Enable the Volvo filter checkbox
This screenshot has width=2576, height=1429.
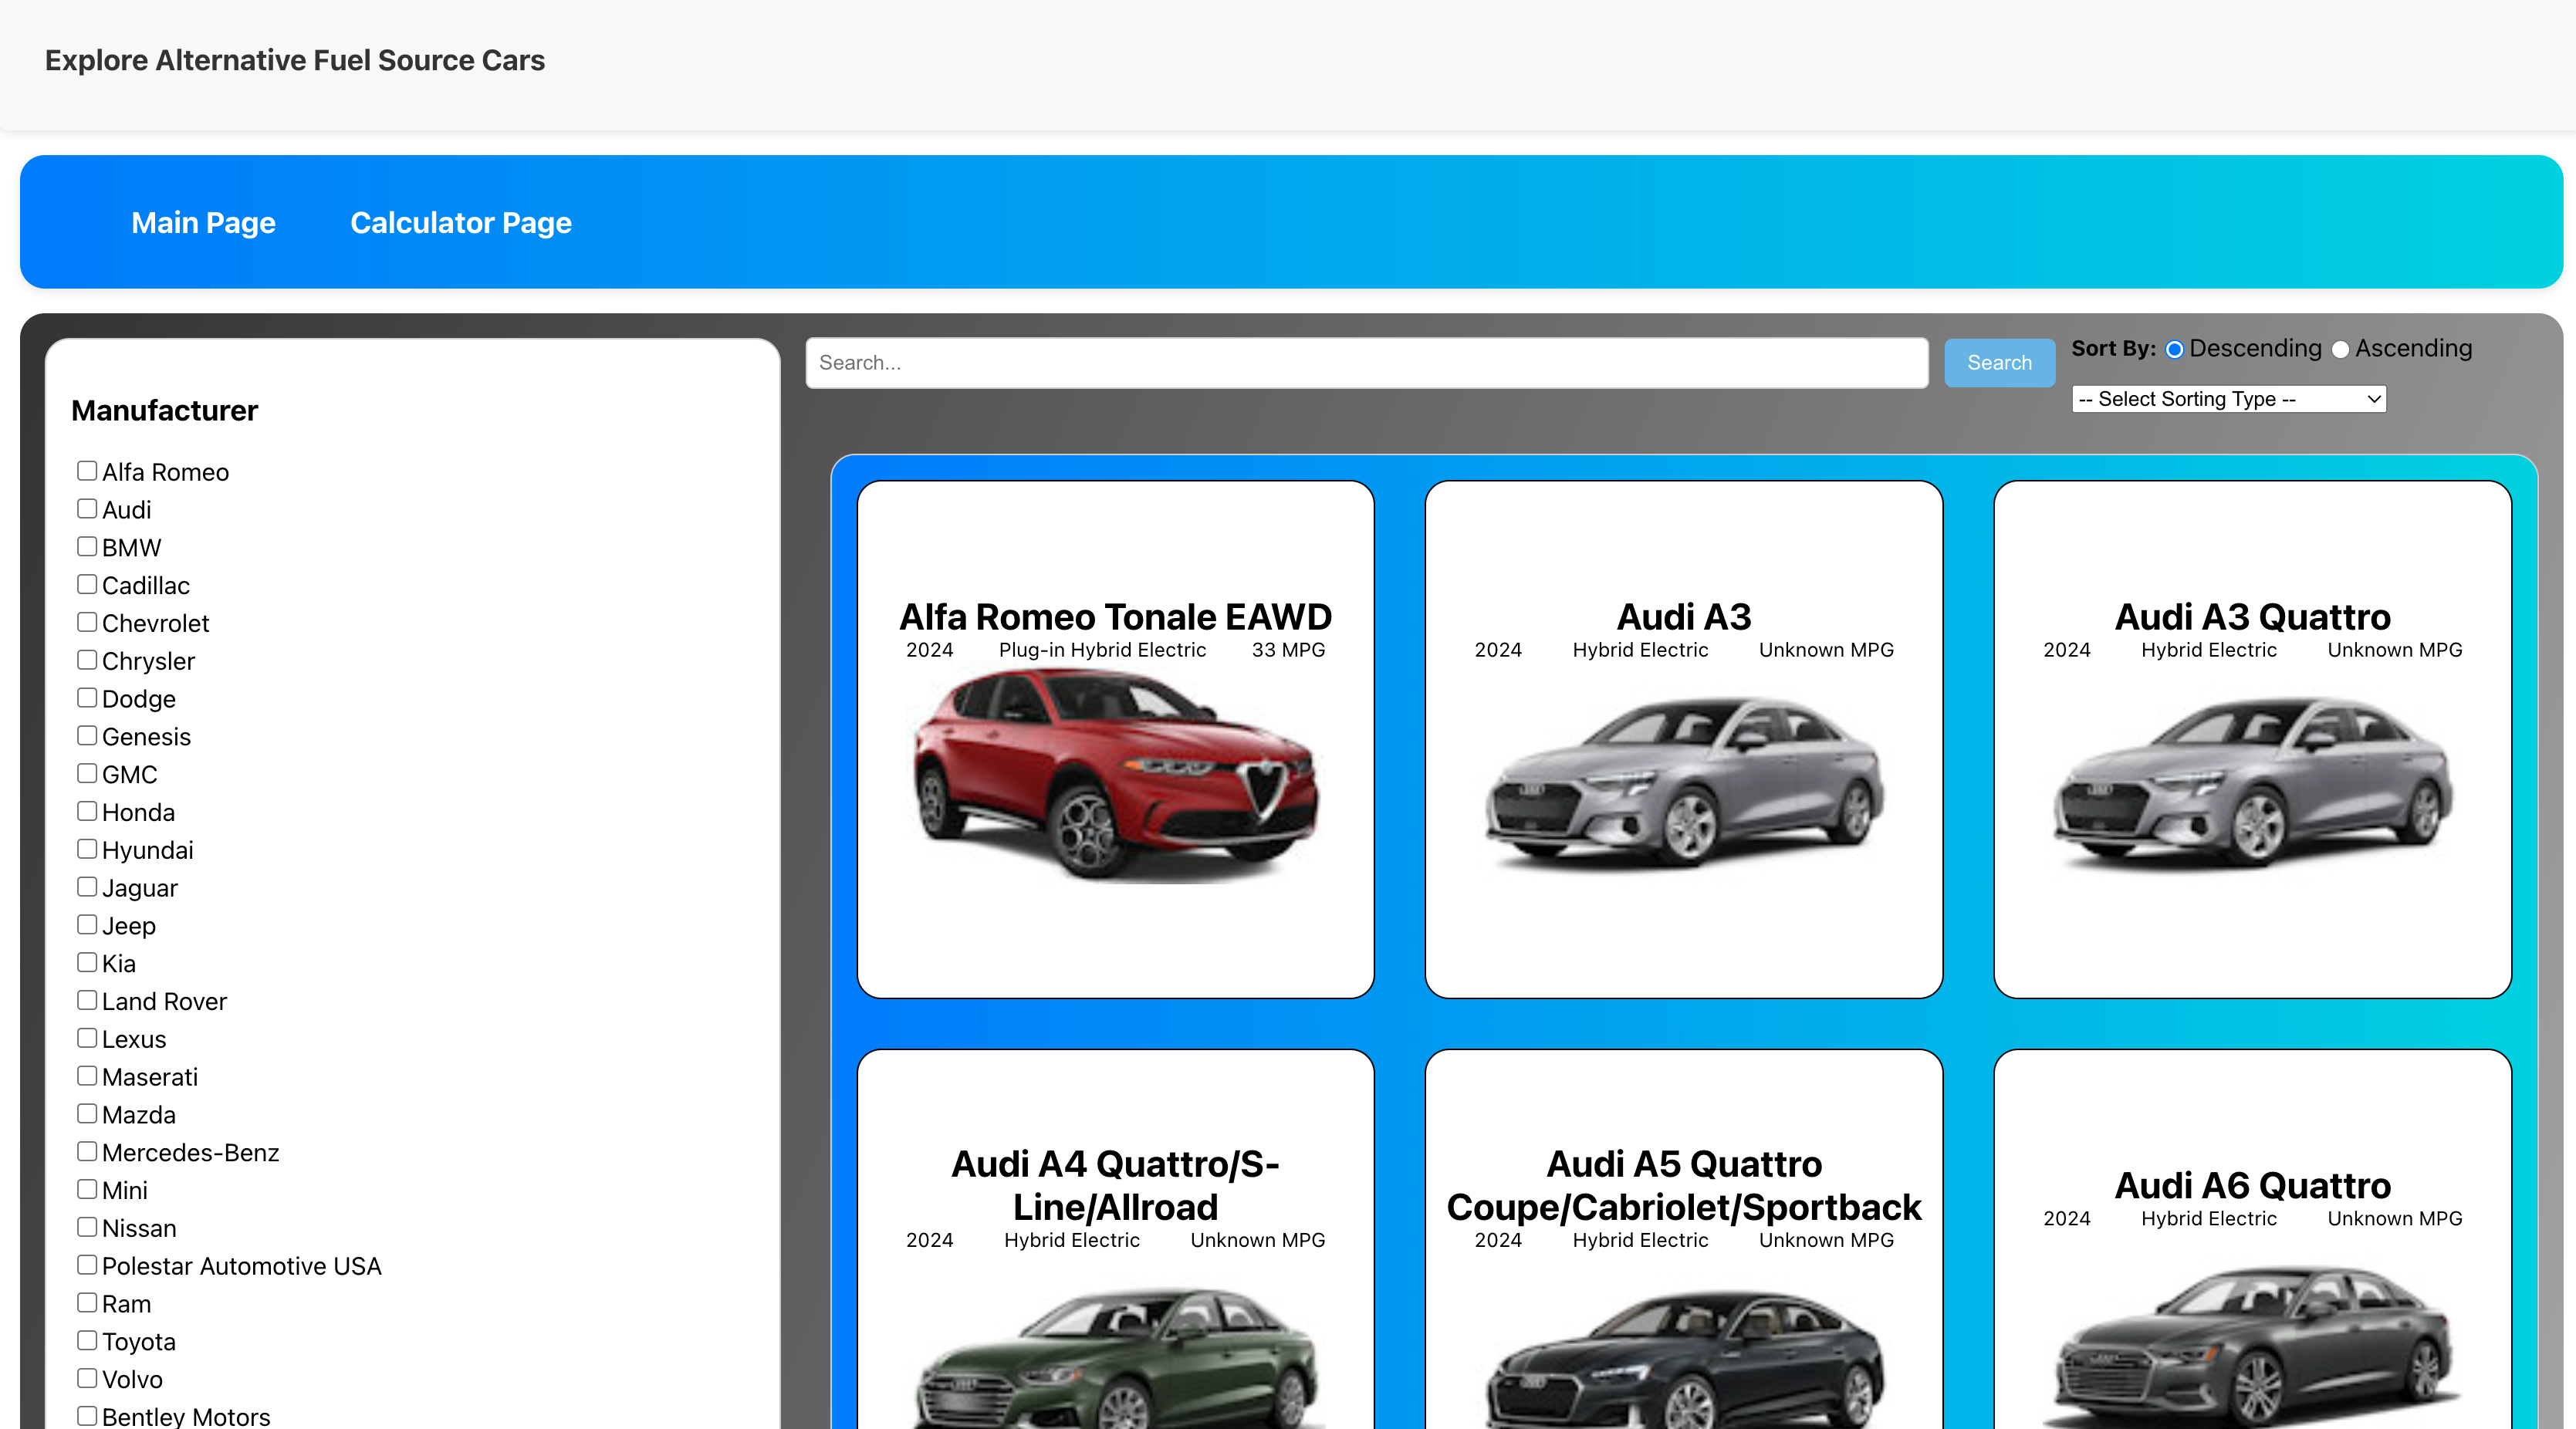(87, 1378)
